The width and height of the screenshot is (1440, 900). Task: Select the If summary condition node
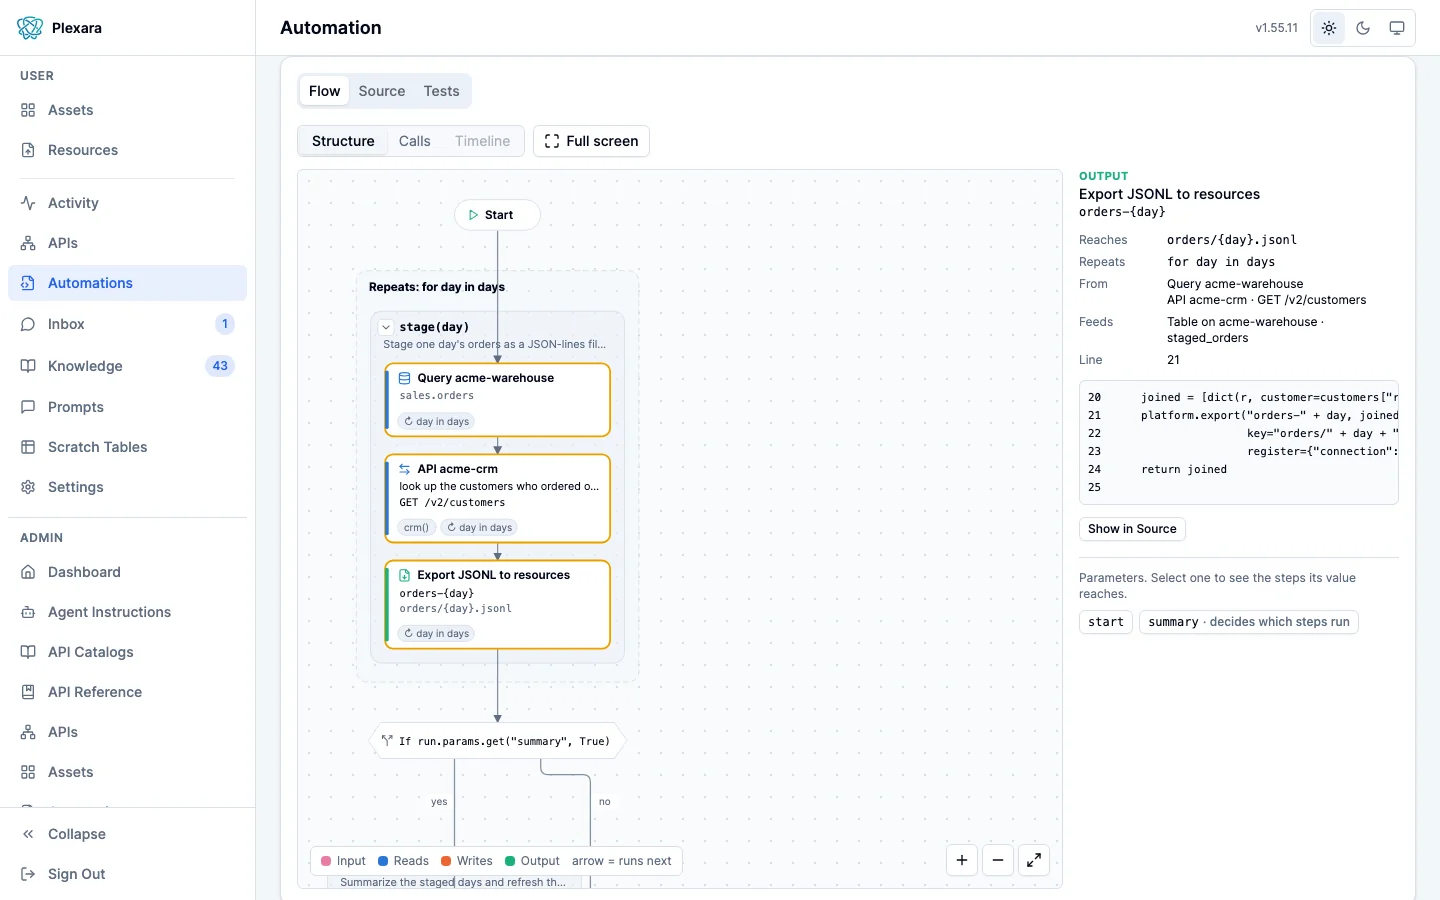(497, 741)
